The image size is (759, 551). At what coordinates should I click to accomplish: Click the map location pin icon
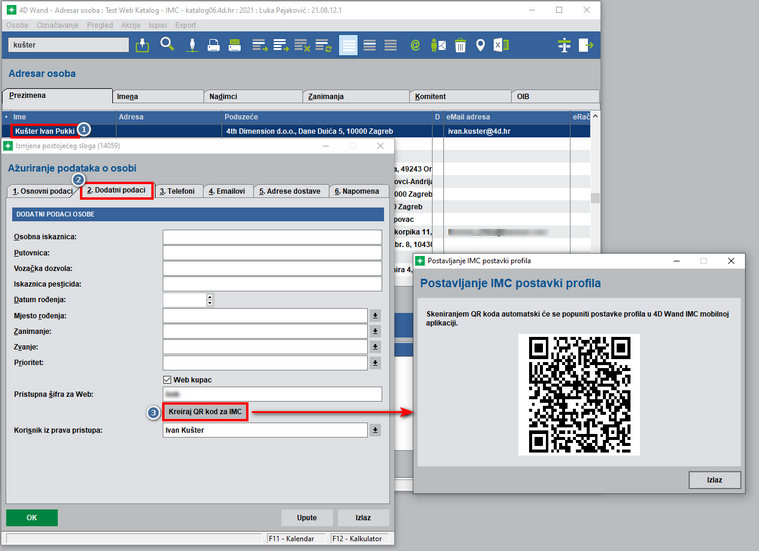point(480,46)
